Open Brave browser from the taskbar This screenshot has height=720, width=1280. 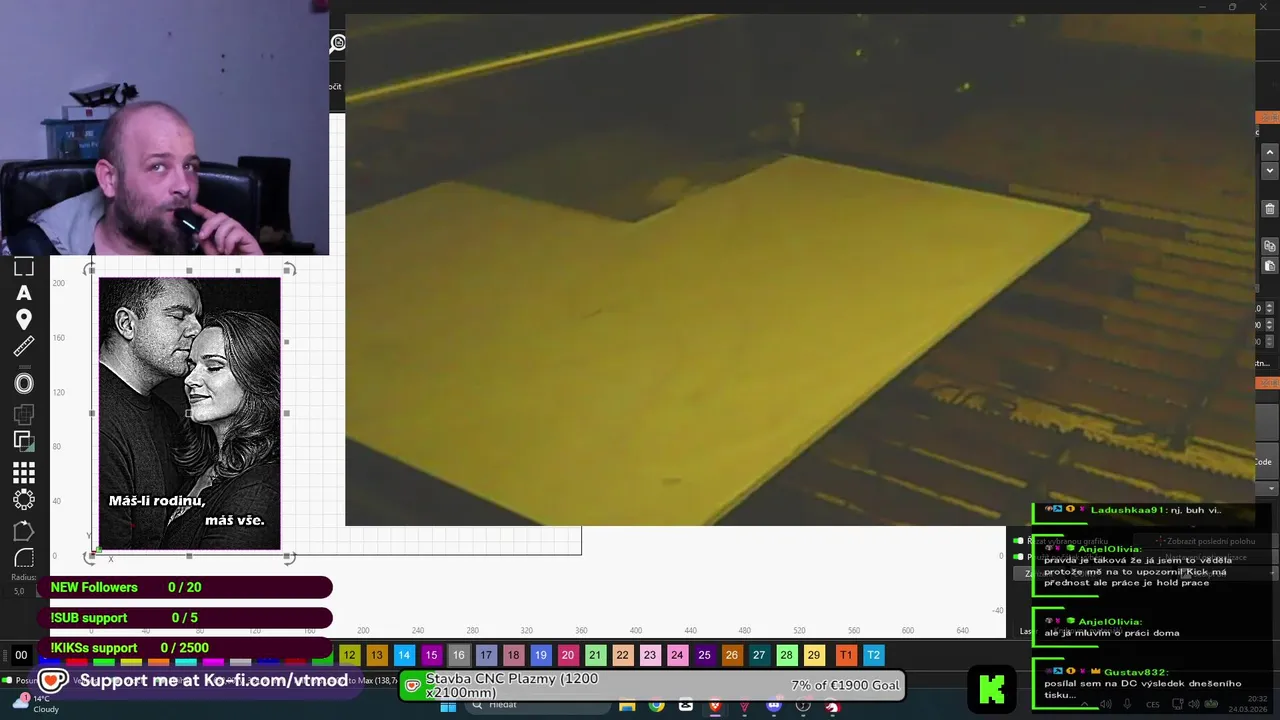pos(715,706)
